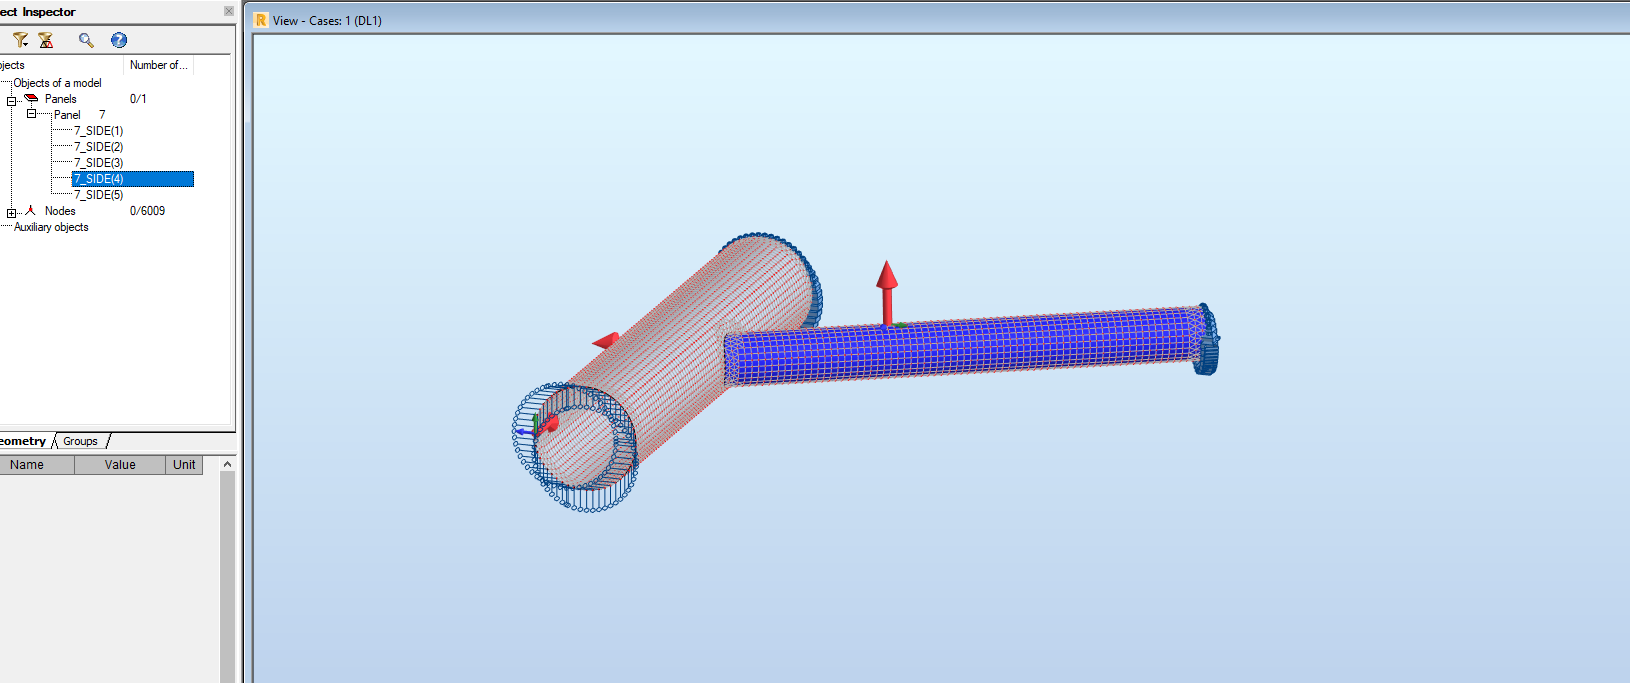Click the red Panels icon in tree

pyautogui.click(x=31, y=98)
